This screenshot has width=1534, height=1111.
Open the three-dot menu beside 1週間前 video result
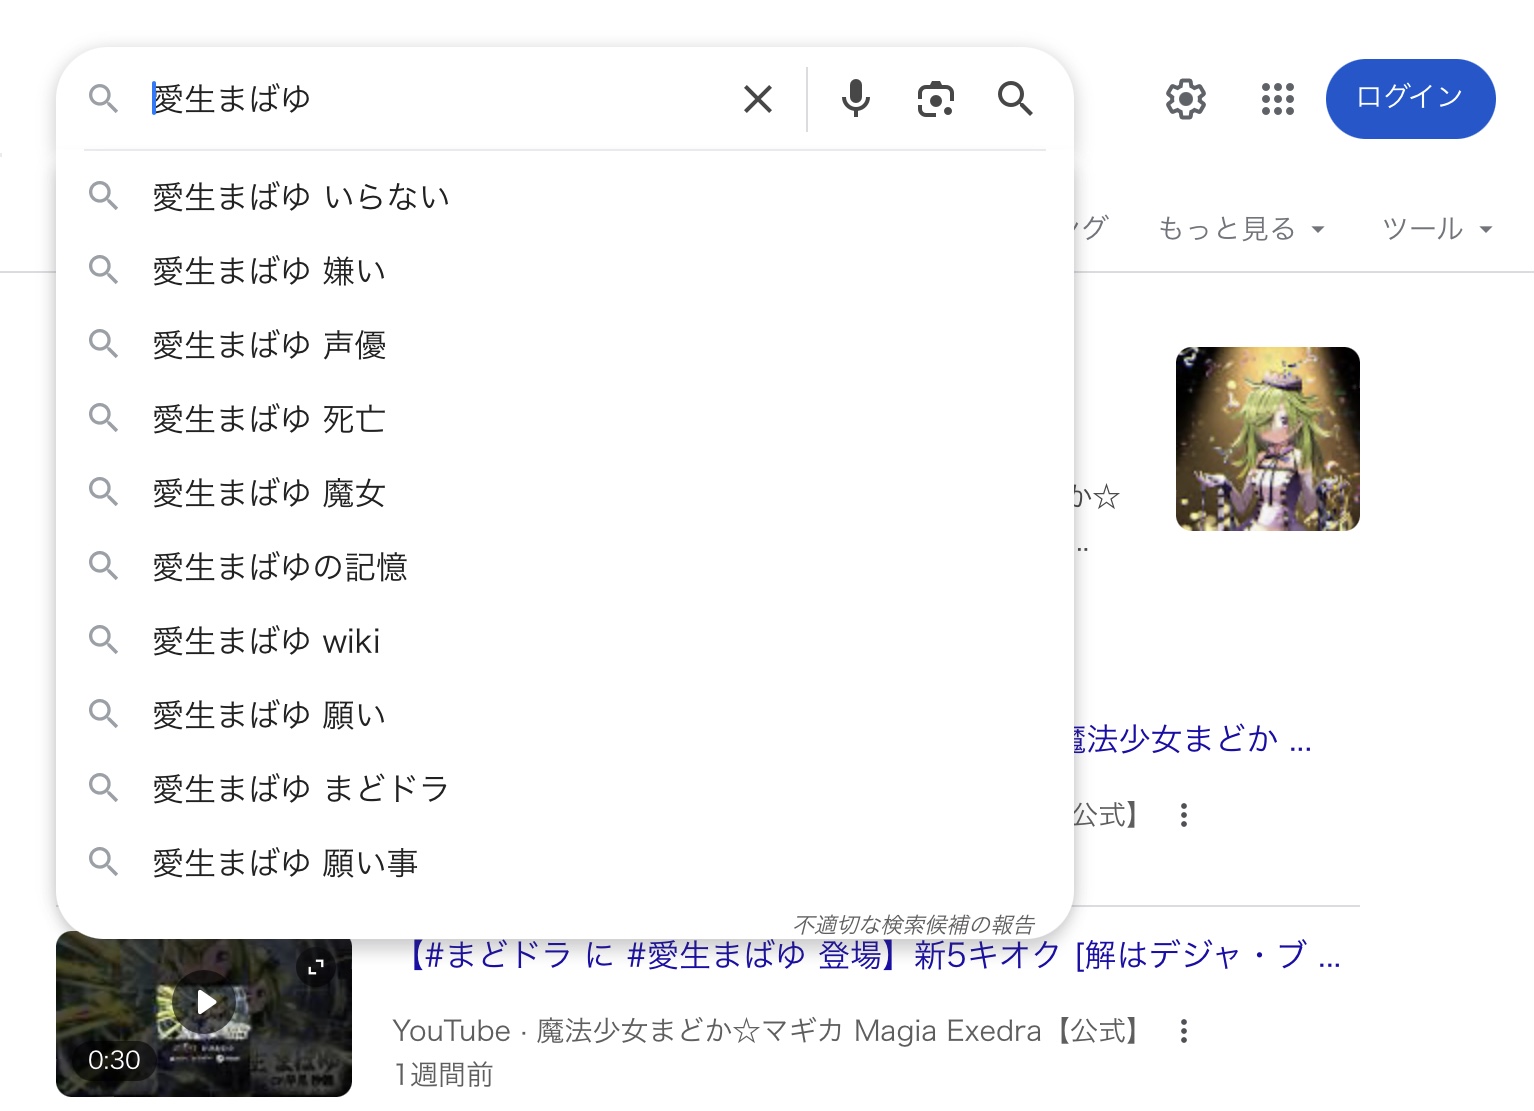pyautogui.click(x=1184, y=1031)
